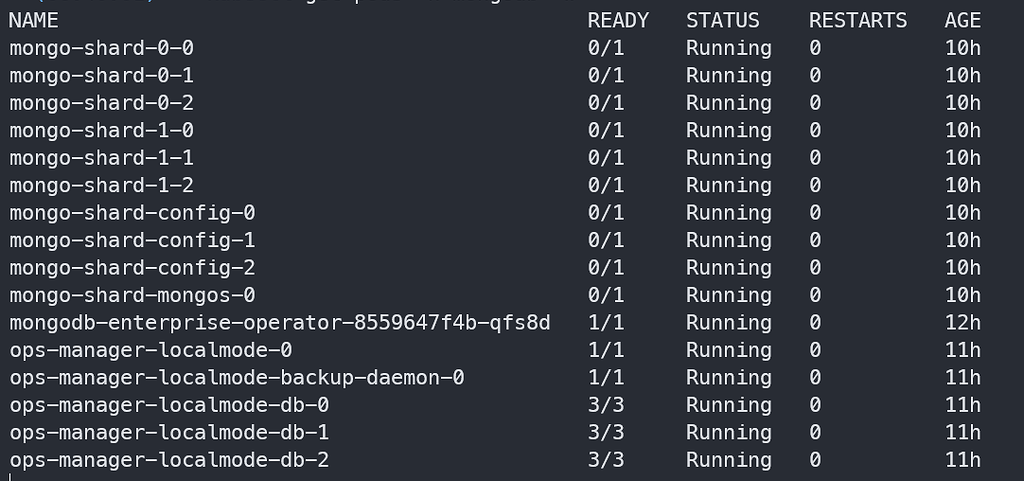Click the mongo-shard-config-0 pod name
Image resolution: width=1024 pixels, height=481 pixels.
pos(133,213)
